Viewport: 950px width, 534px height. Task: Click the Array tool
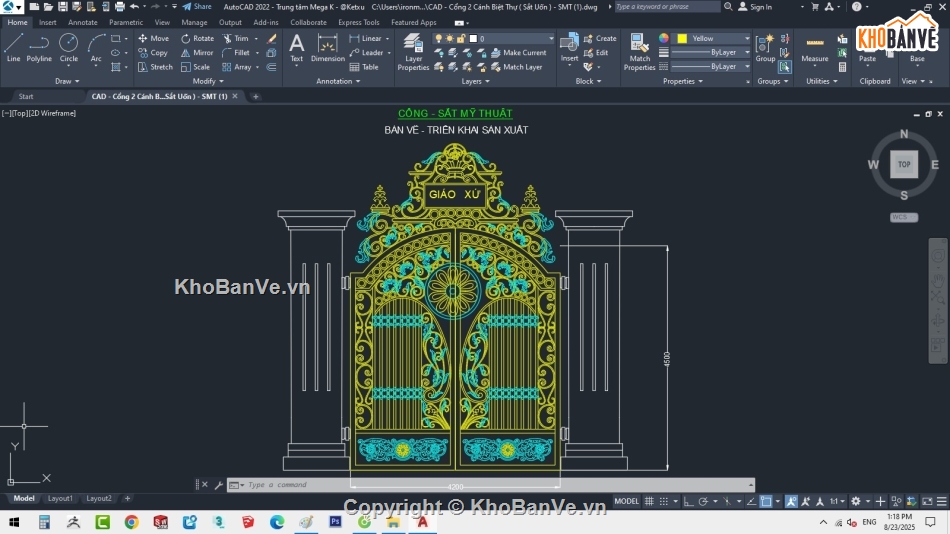pyautogui.click(x=237, y=67)
